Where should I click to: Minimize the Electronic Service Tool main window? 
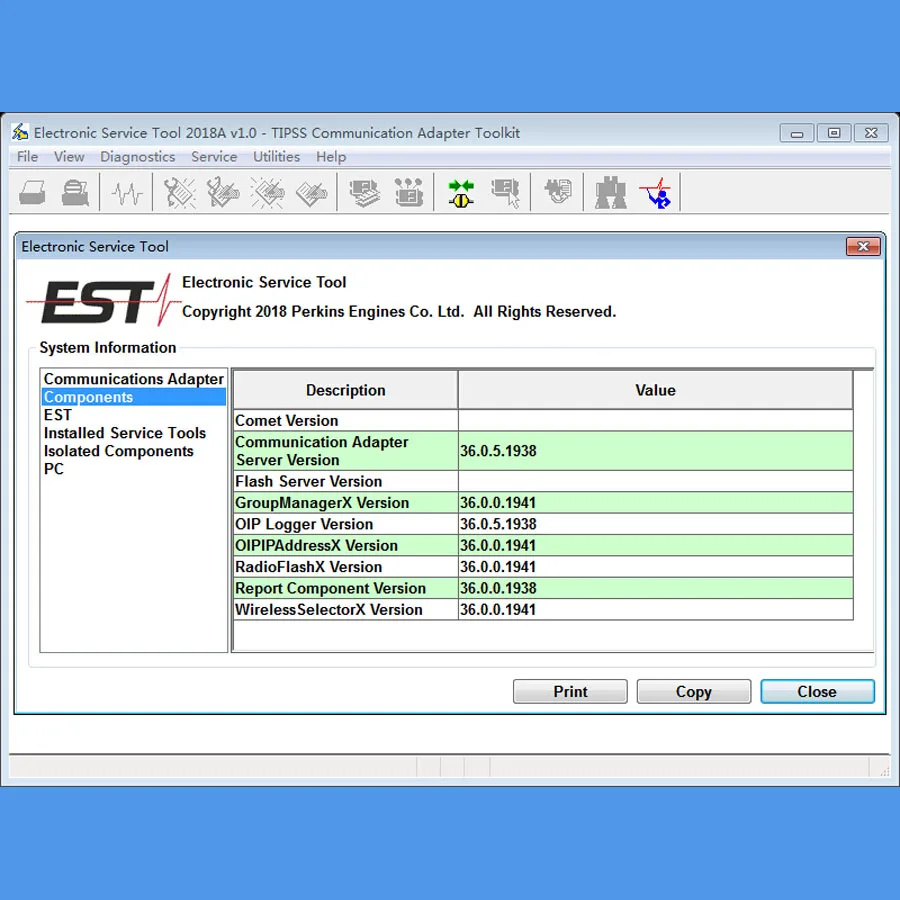pyautogui.click(x=797, y=133)
